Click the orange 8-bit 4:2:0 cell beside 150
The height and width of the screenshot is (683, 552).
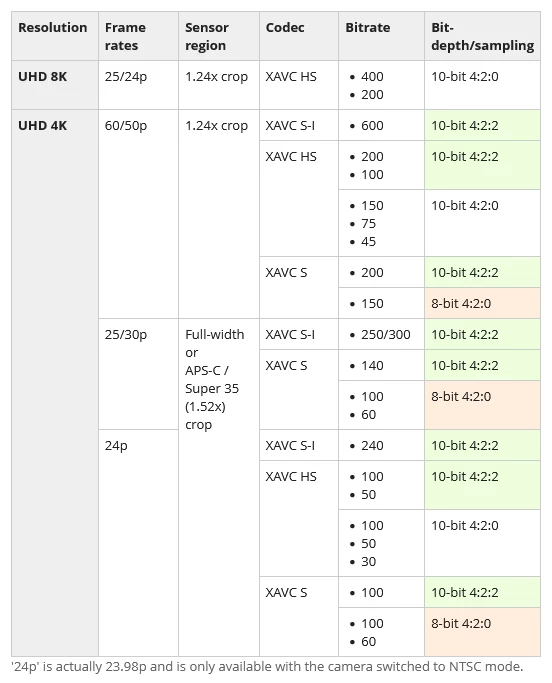[482, 303]
